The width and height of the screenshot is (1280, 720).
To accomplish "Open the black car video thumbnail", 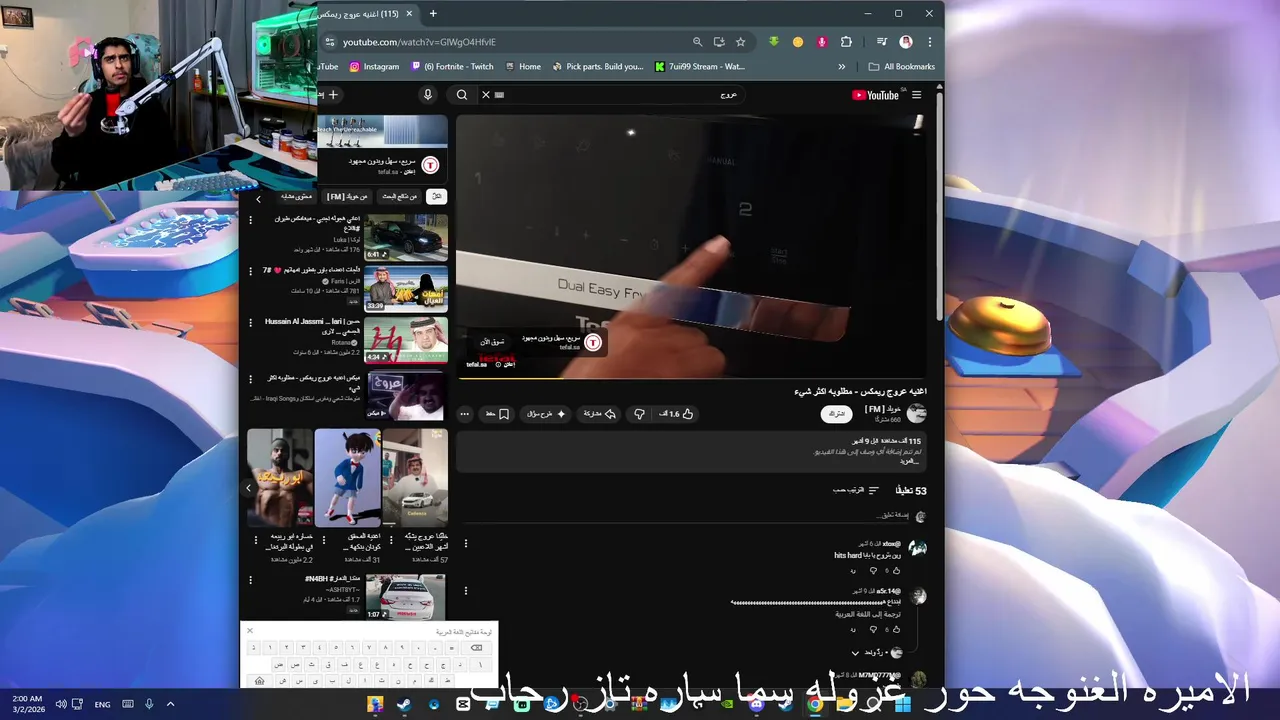I will [x=405, y=236].
